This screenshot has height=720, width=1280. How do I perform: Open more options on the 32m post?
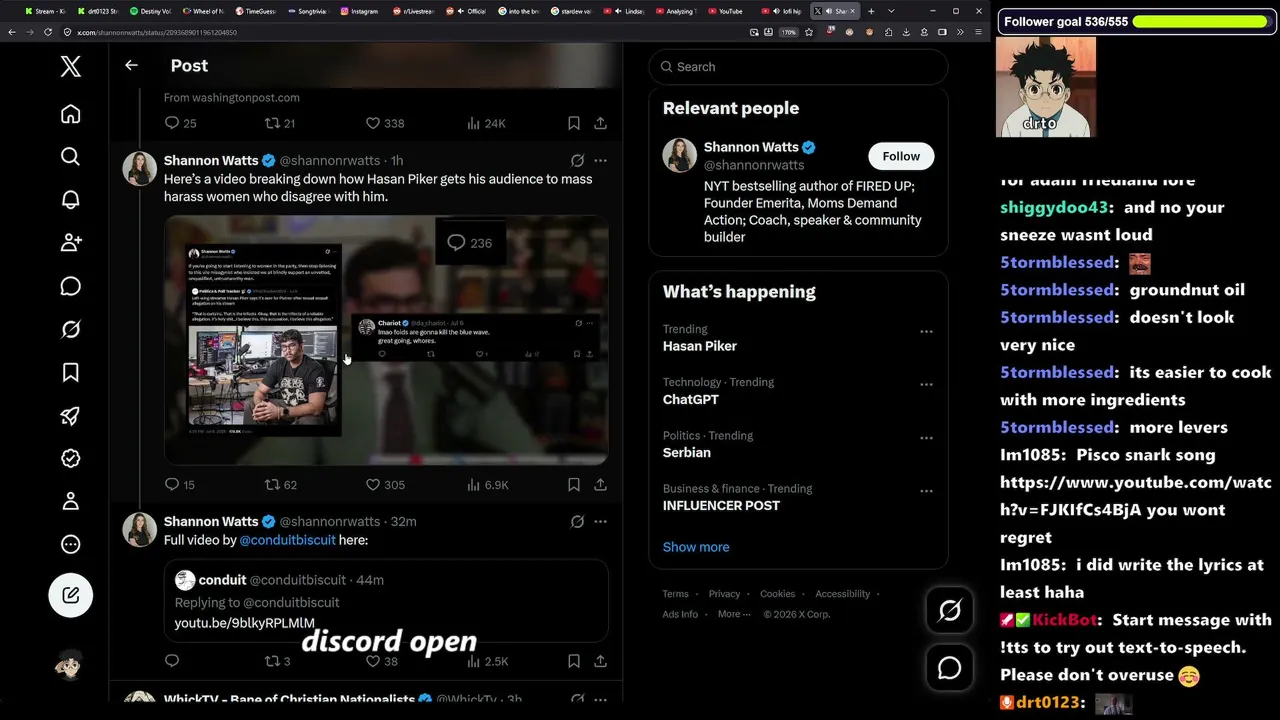coord(600,521)
